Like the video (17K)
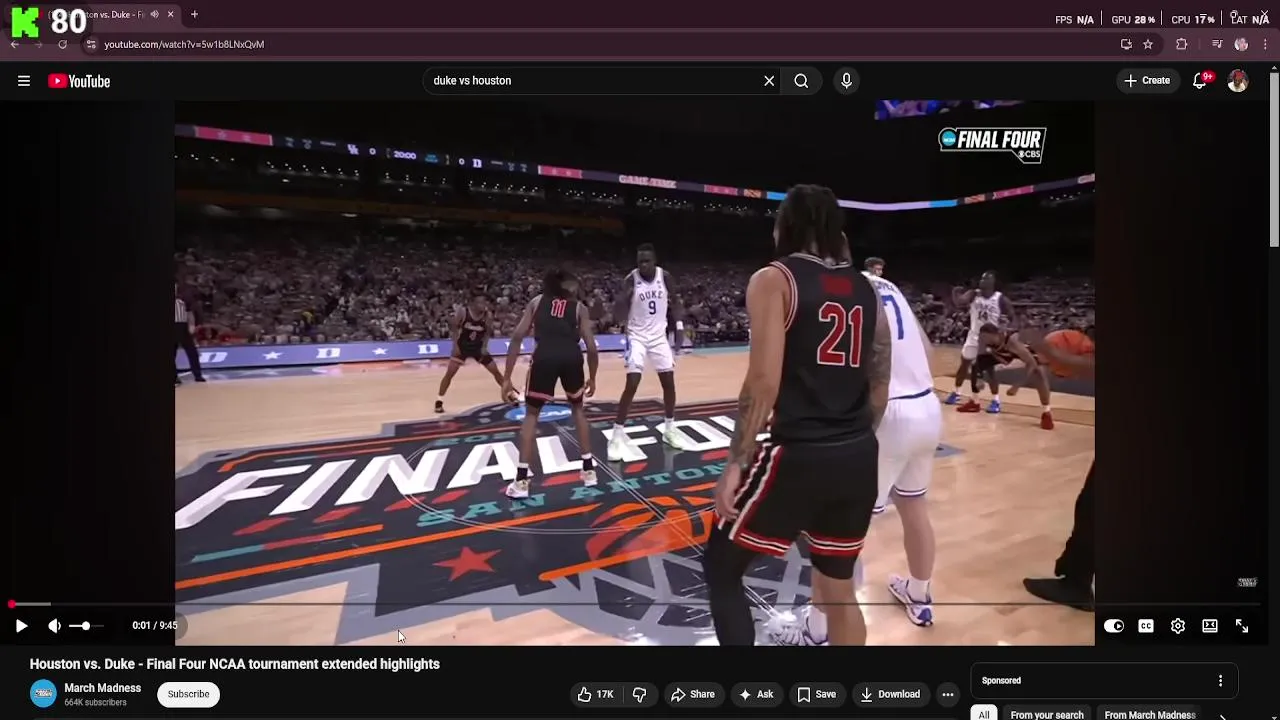 (x=595, y=694)
